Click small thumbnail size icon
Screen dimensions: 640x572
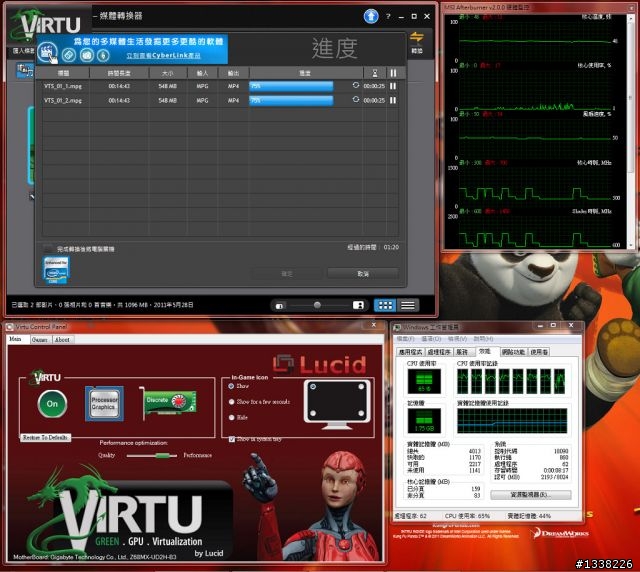pos(280,306)
